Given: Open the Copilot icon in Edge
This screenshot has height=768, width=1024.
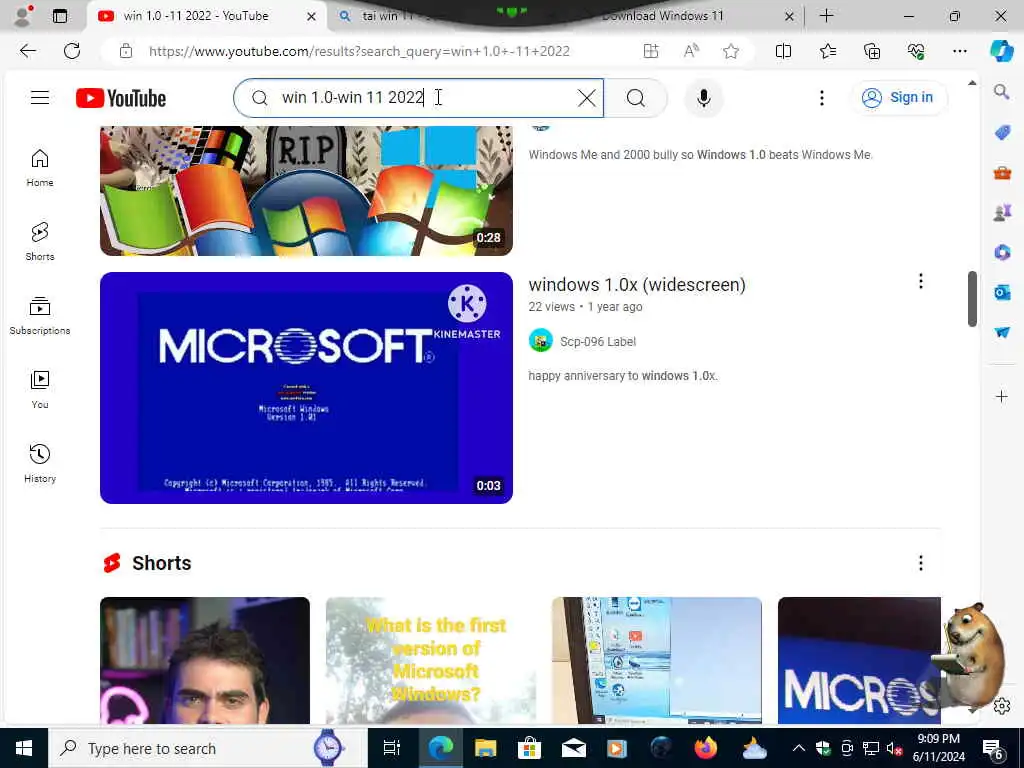Looking at the screenshot, I should [x=1001, y=51].
